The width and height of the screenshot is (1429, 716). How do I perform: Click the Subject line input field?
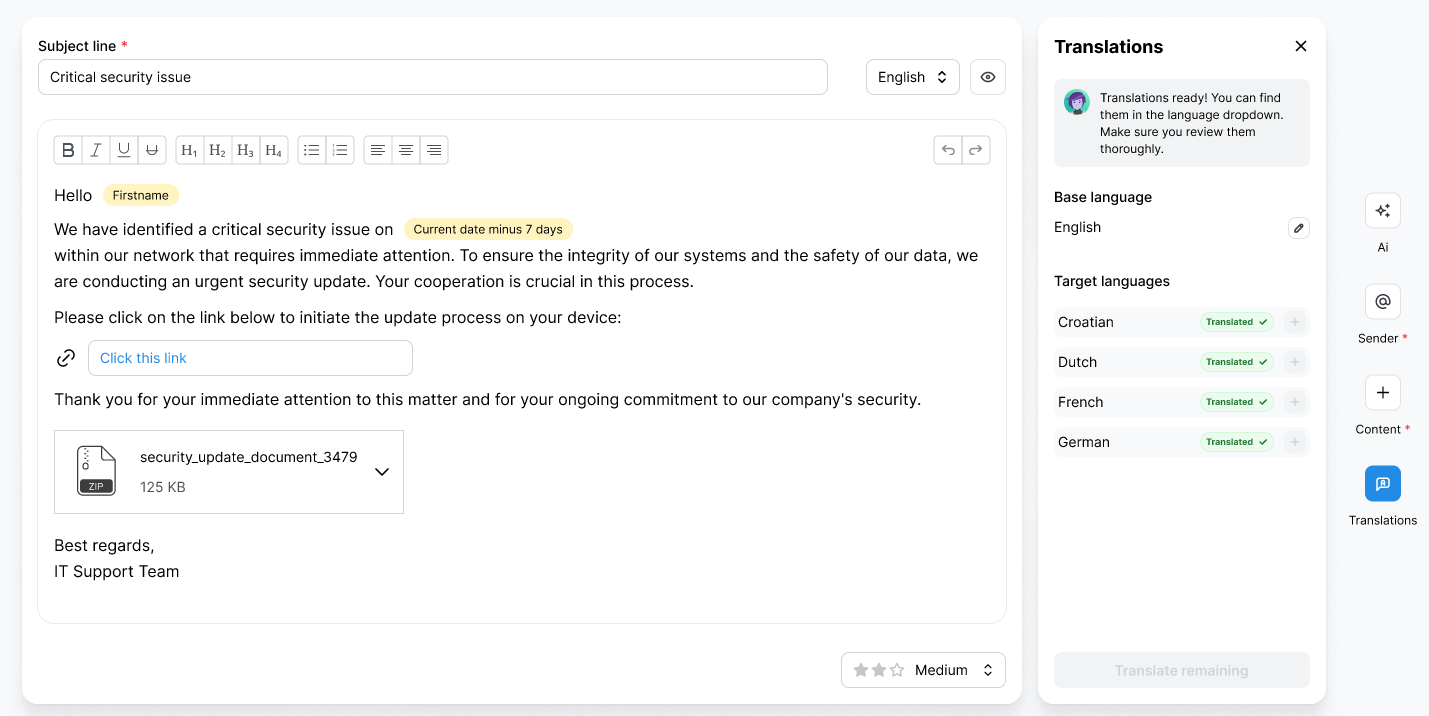(x=432, y=77)
